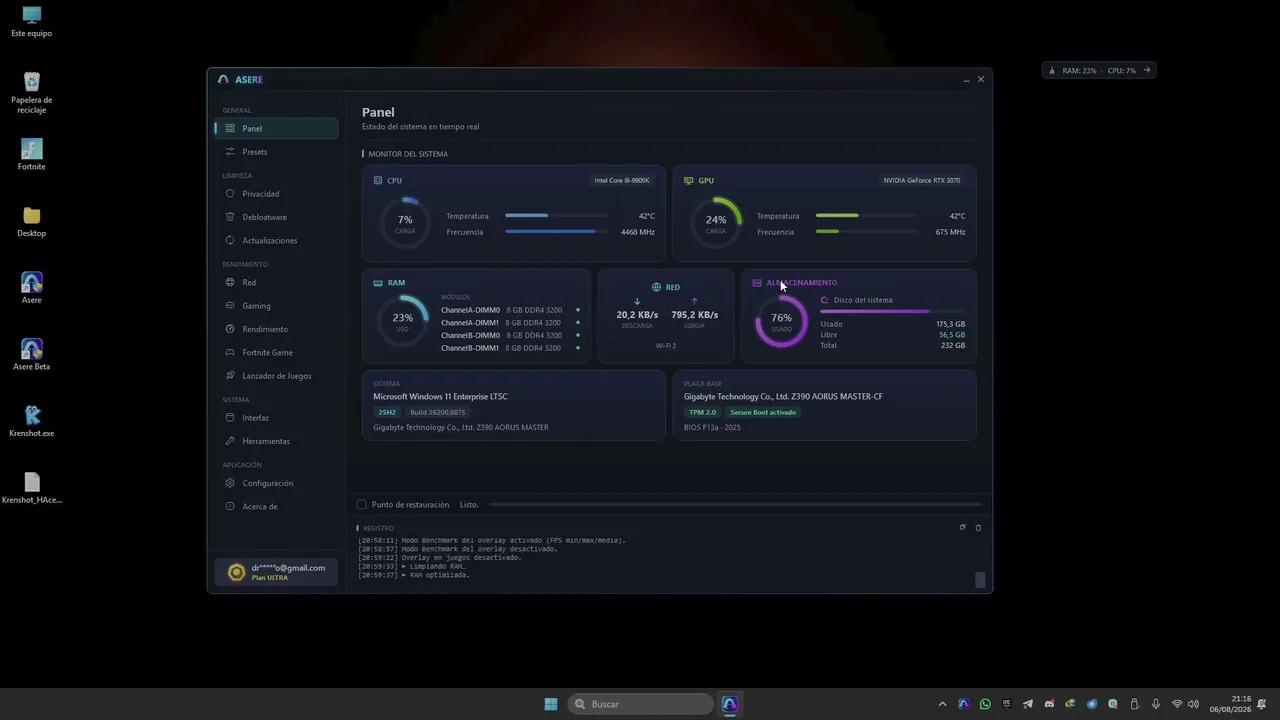Screen dimensions: 1280x720
Task: Click the Asere app icon in taskbar
Action: click(x=730, y=704)
